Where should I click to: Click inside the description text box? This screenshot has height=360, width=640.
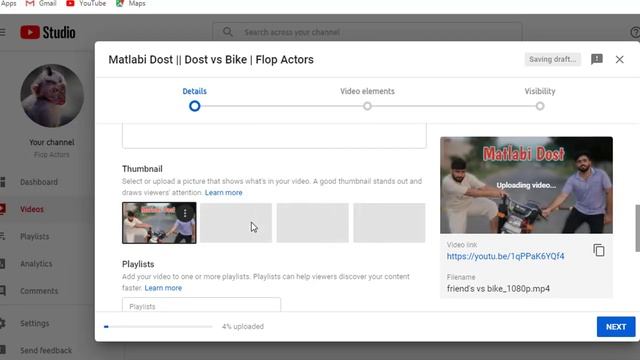[274, 136]
